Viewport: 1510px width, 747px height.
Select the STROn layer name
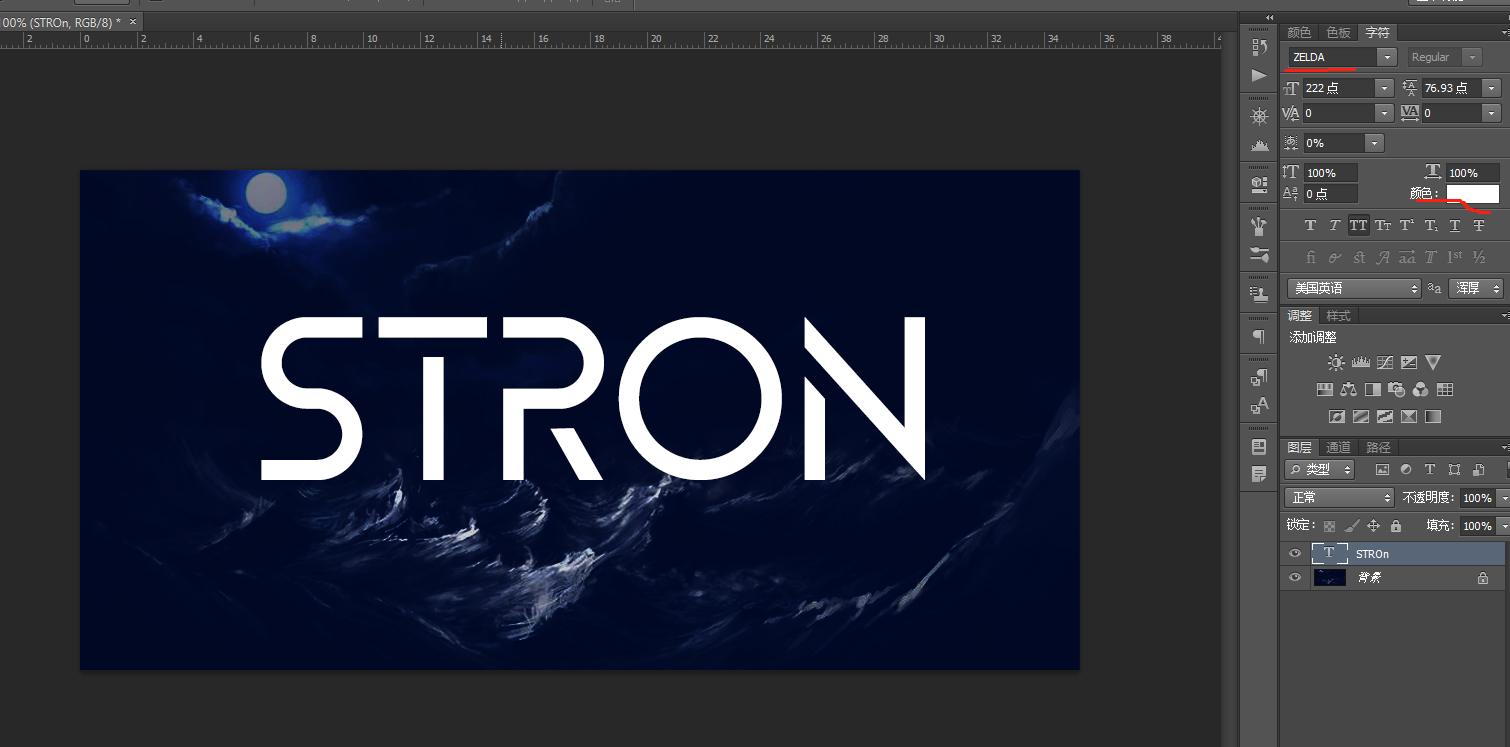[1372, 554]
